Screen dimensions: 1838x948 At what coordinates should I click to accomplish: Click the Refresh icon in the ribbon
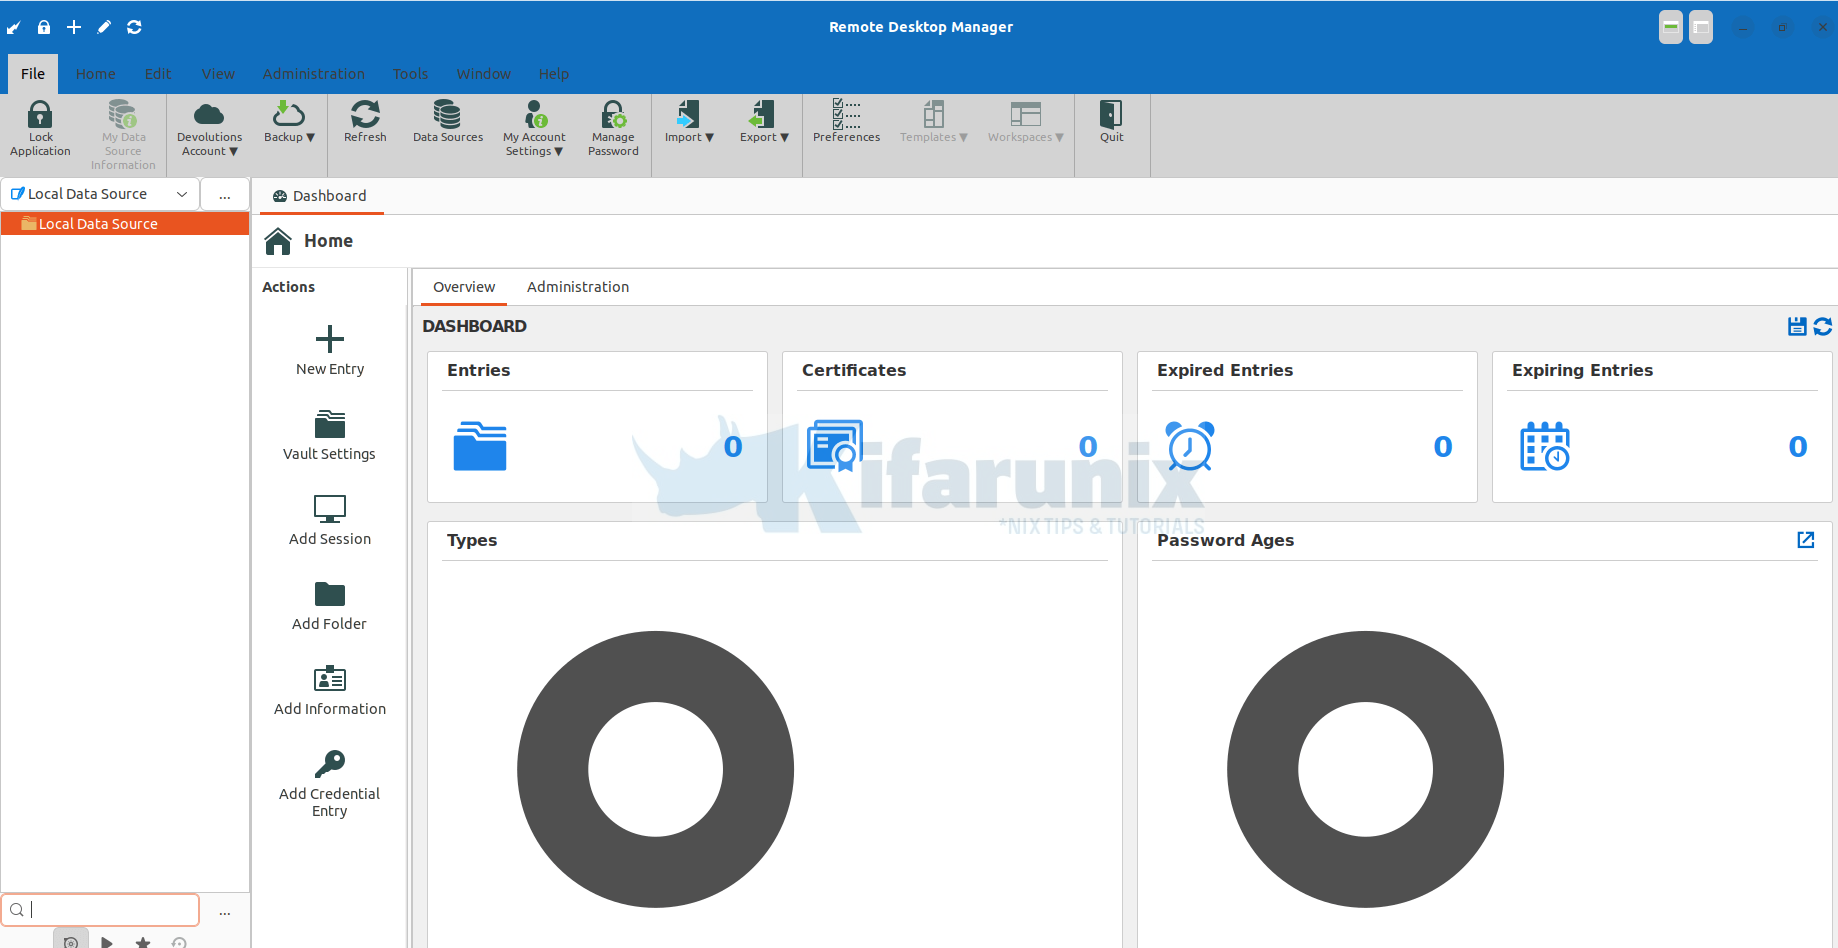[x=365, y=127]
